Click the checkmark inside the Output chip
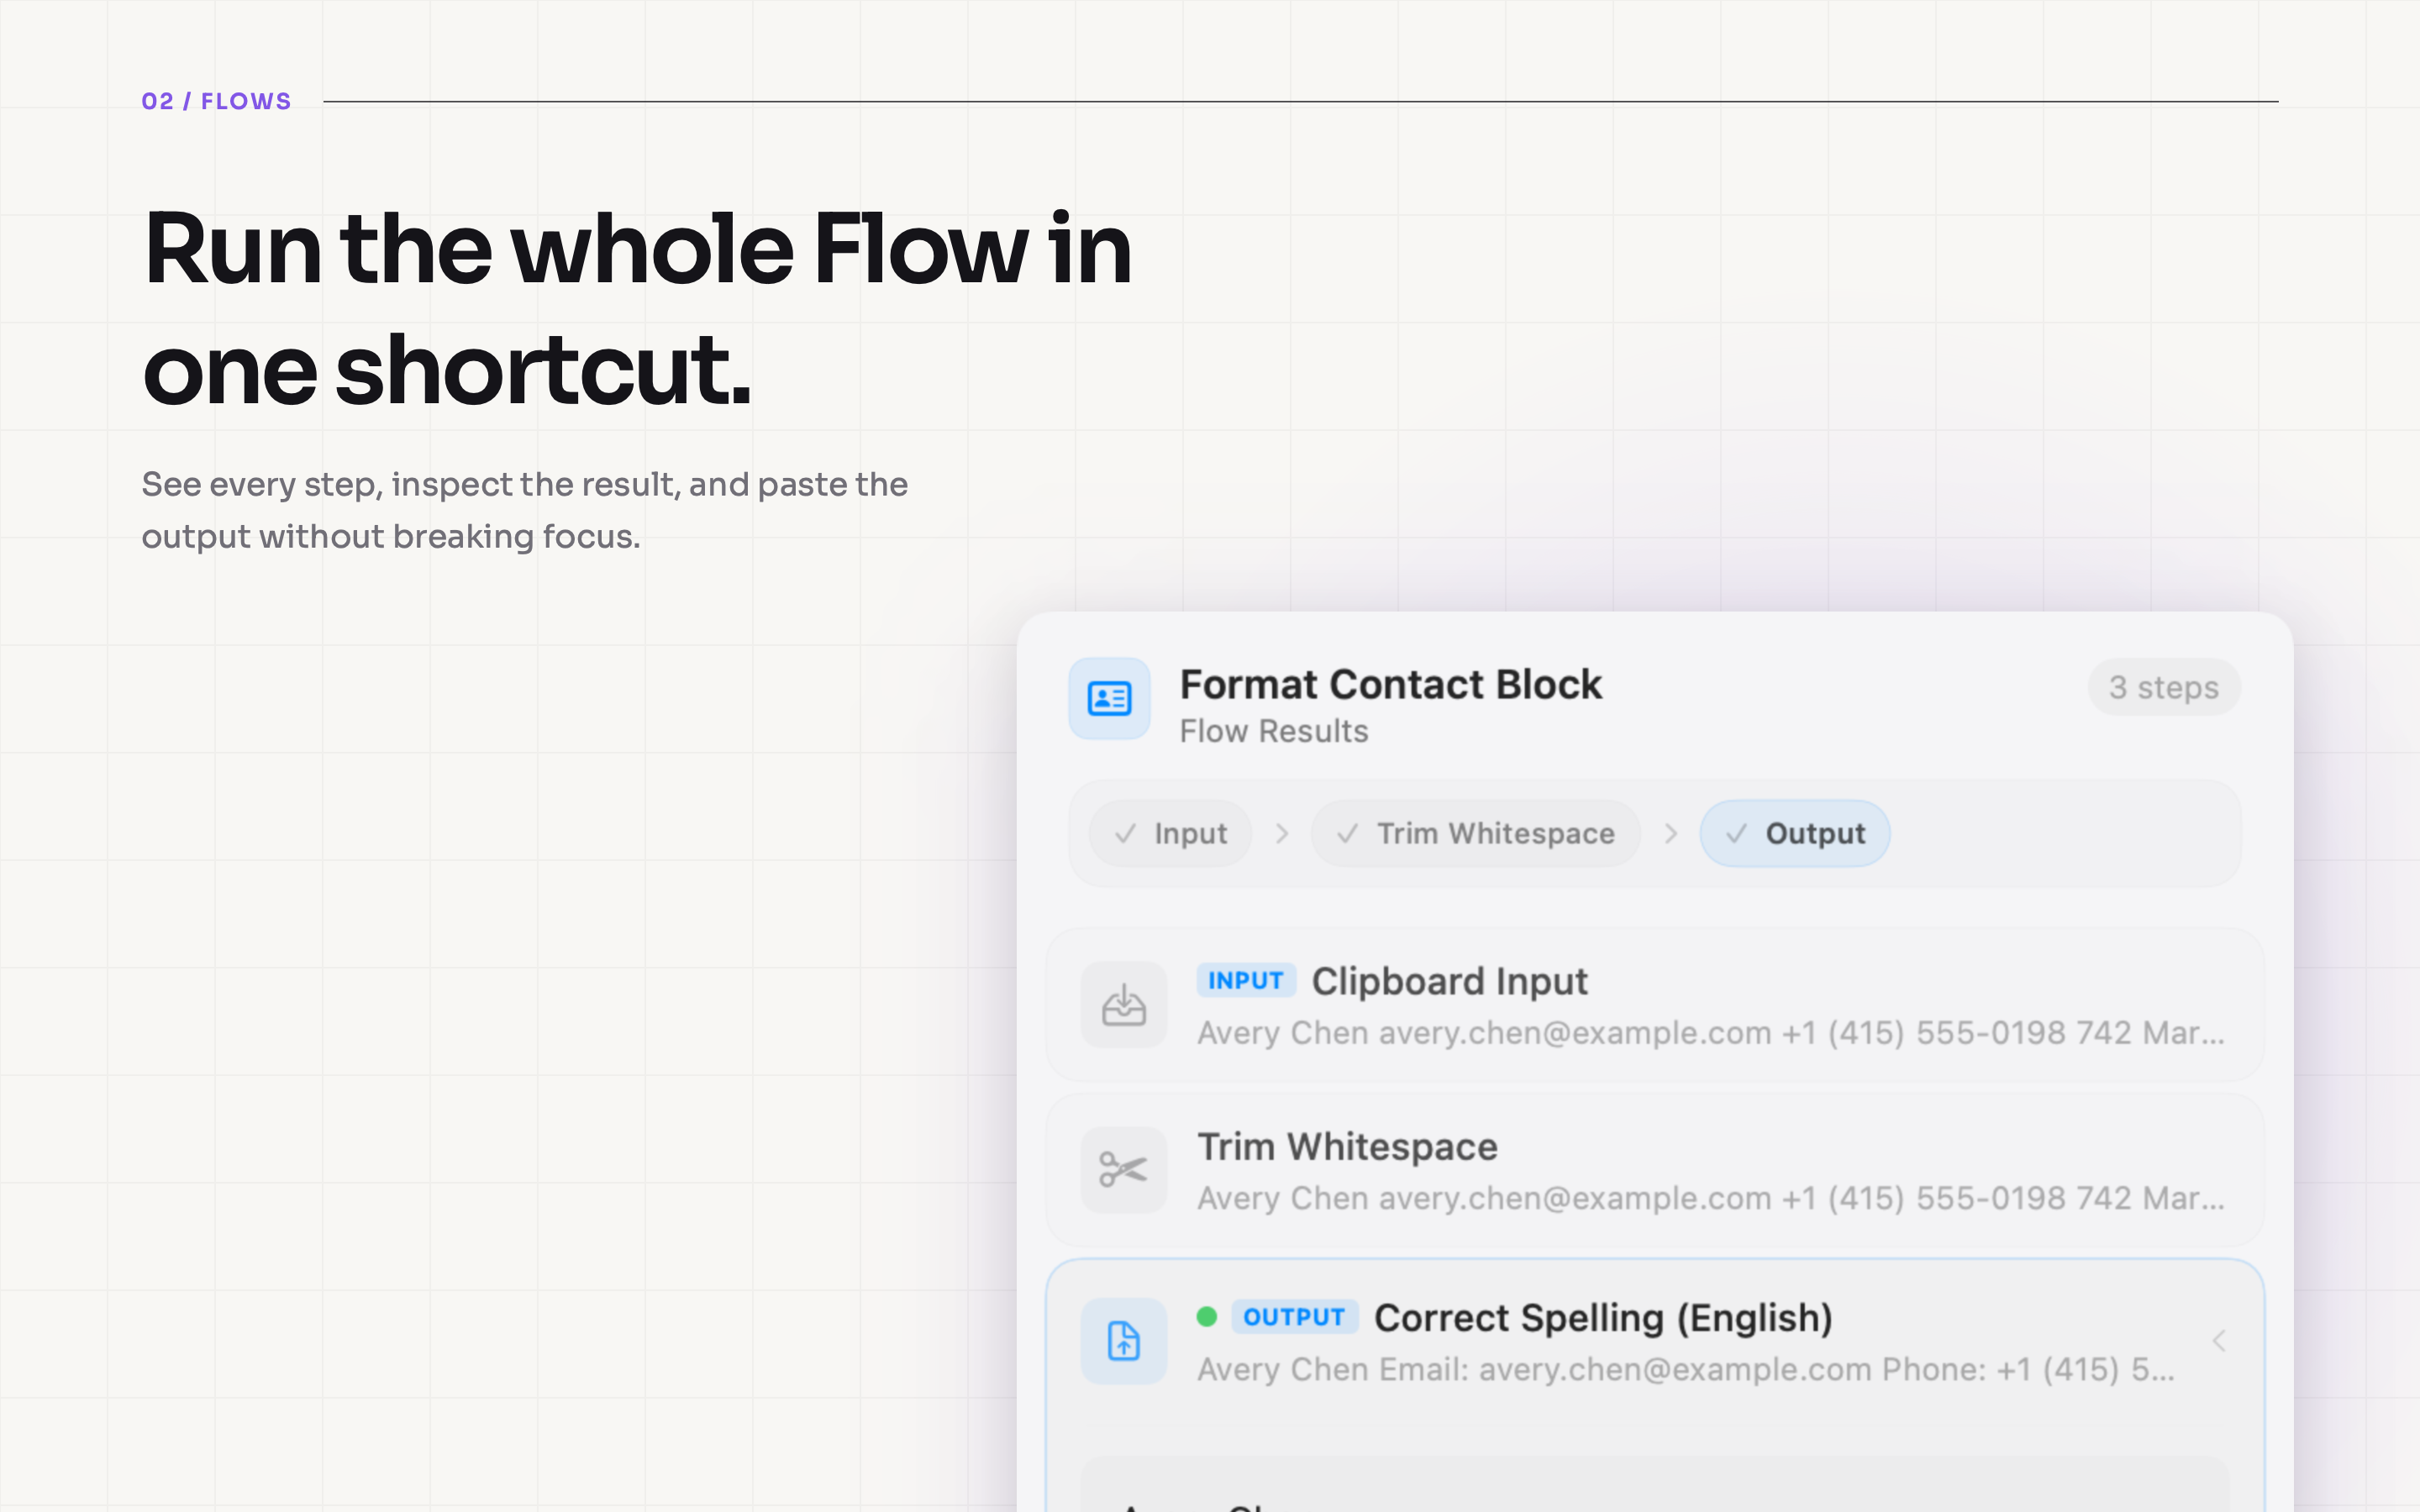Screen dimensions: 2420x1512 1737,833
